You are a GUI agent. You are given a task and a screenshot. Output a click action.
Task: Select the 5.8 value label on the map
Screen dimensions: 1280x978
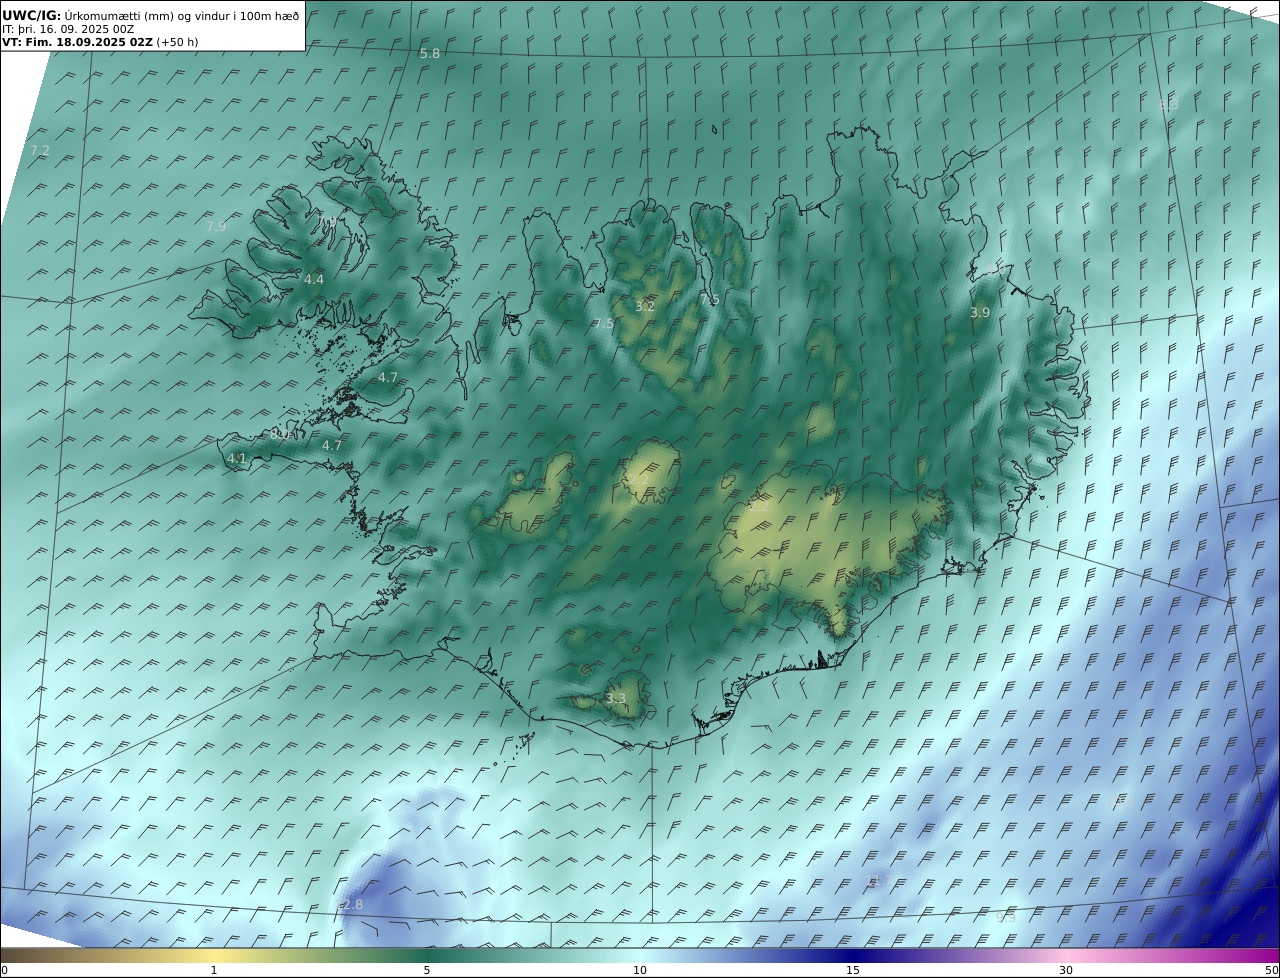(430, 54)
